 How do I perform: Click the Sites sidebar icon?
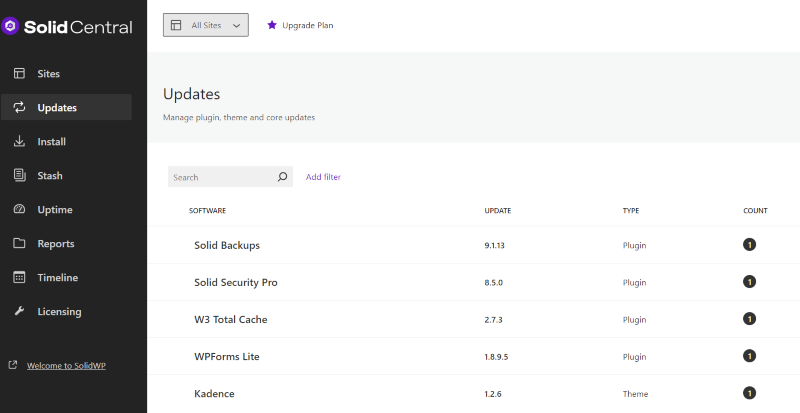[x=19, y=74]
